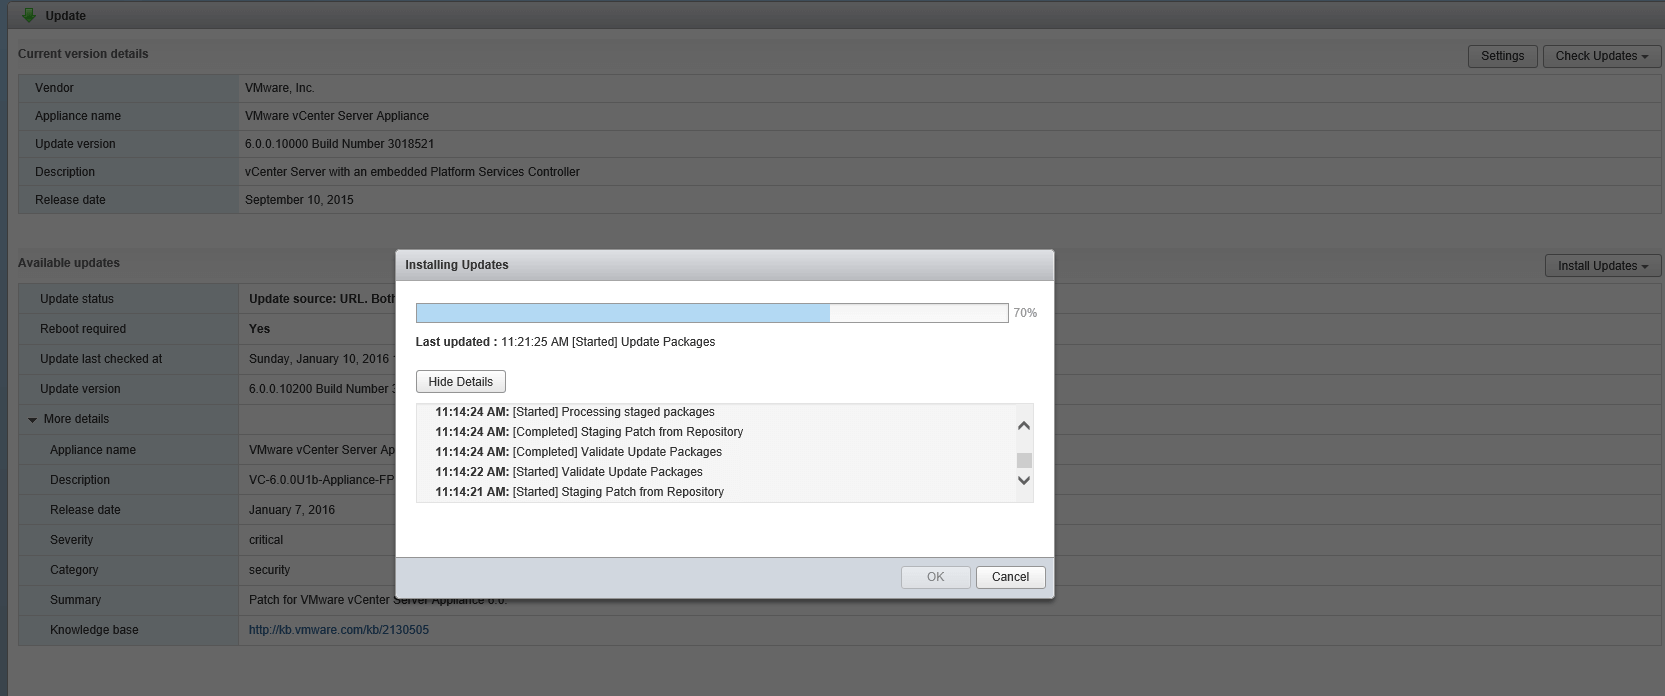Image resolution: width=1665 pixels, height=696 pixels.
Task: Select log entry '[Completed] Validate Update Packages'
Action: pos(578,452)
